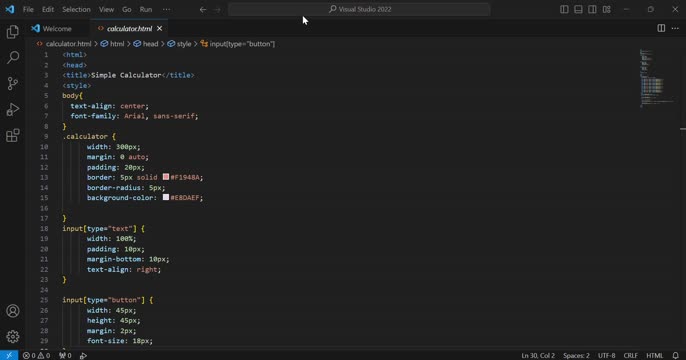
Task: Expand the hidden menu items ellipsis
Action: coord(166,9)
